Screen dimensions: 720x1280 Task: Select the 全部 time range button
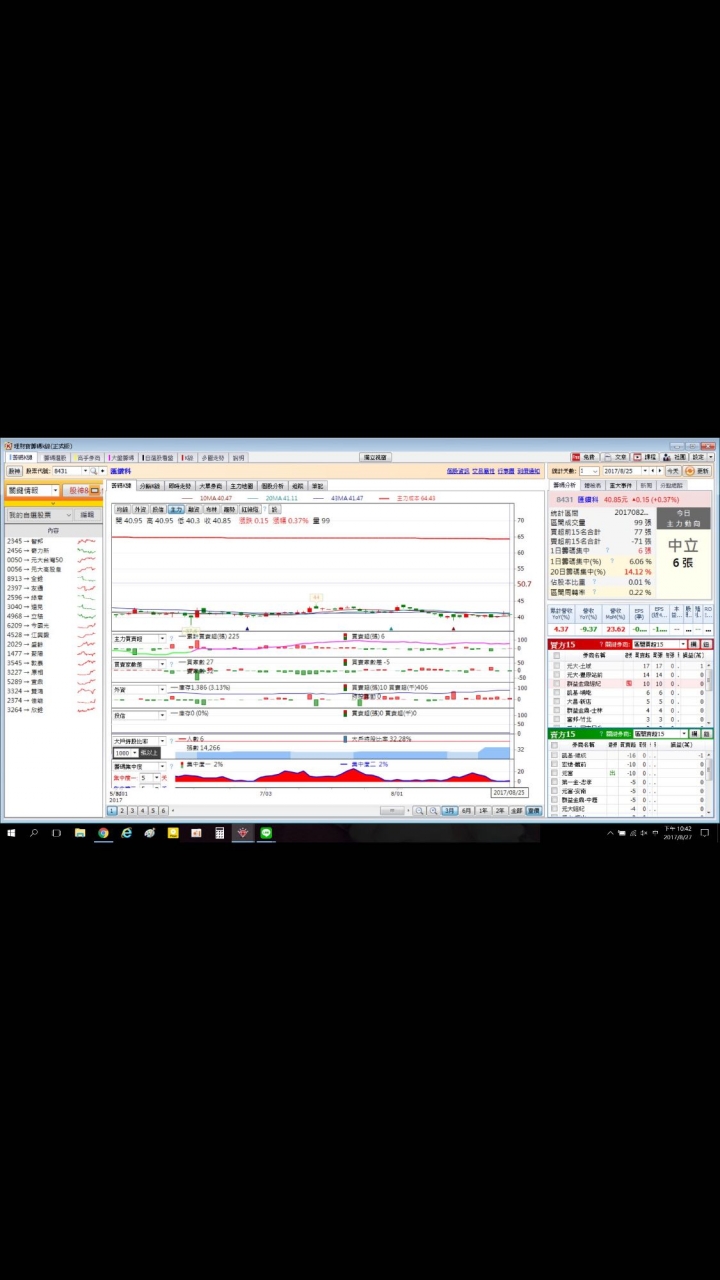516,811
